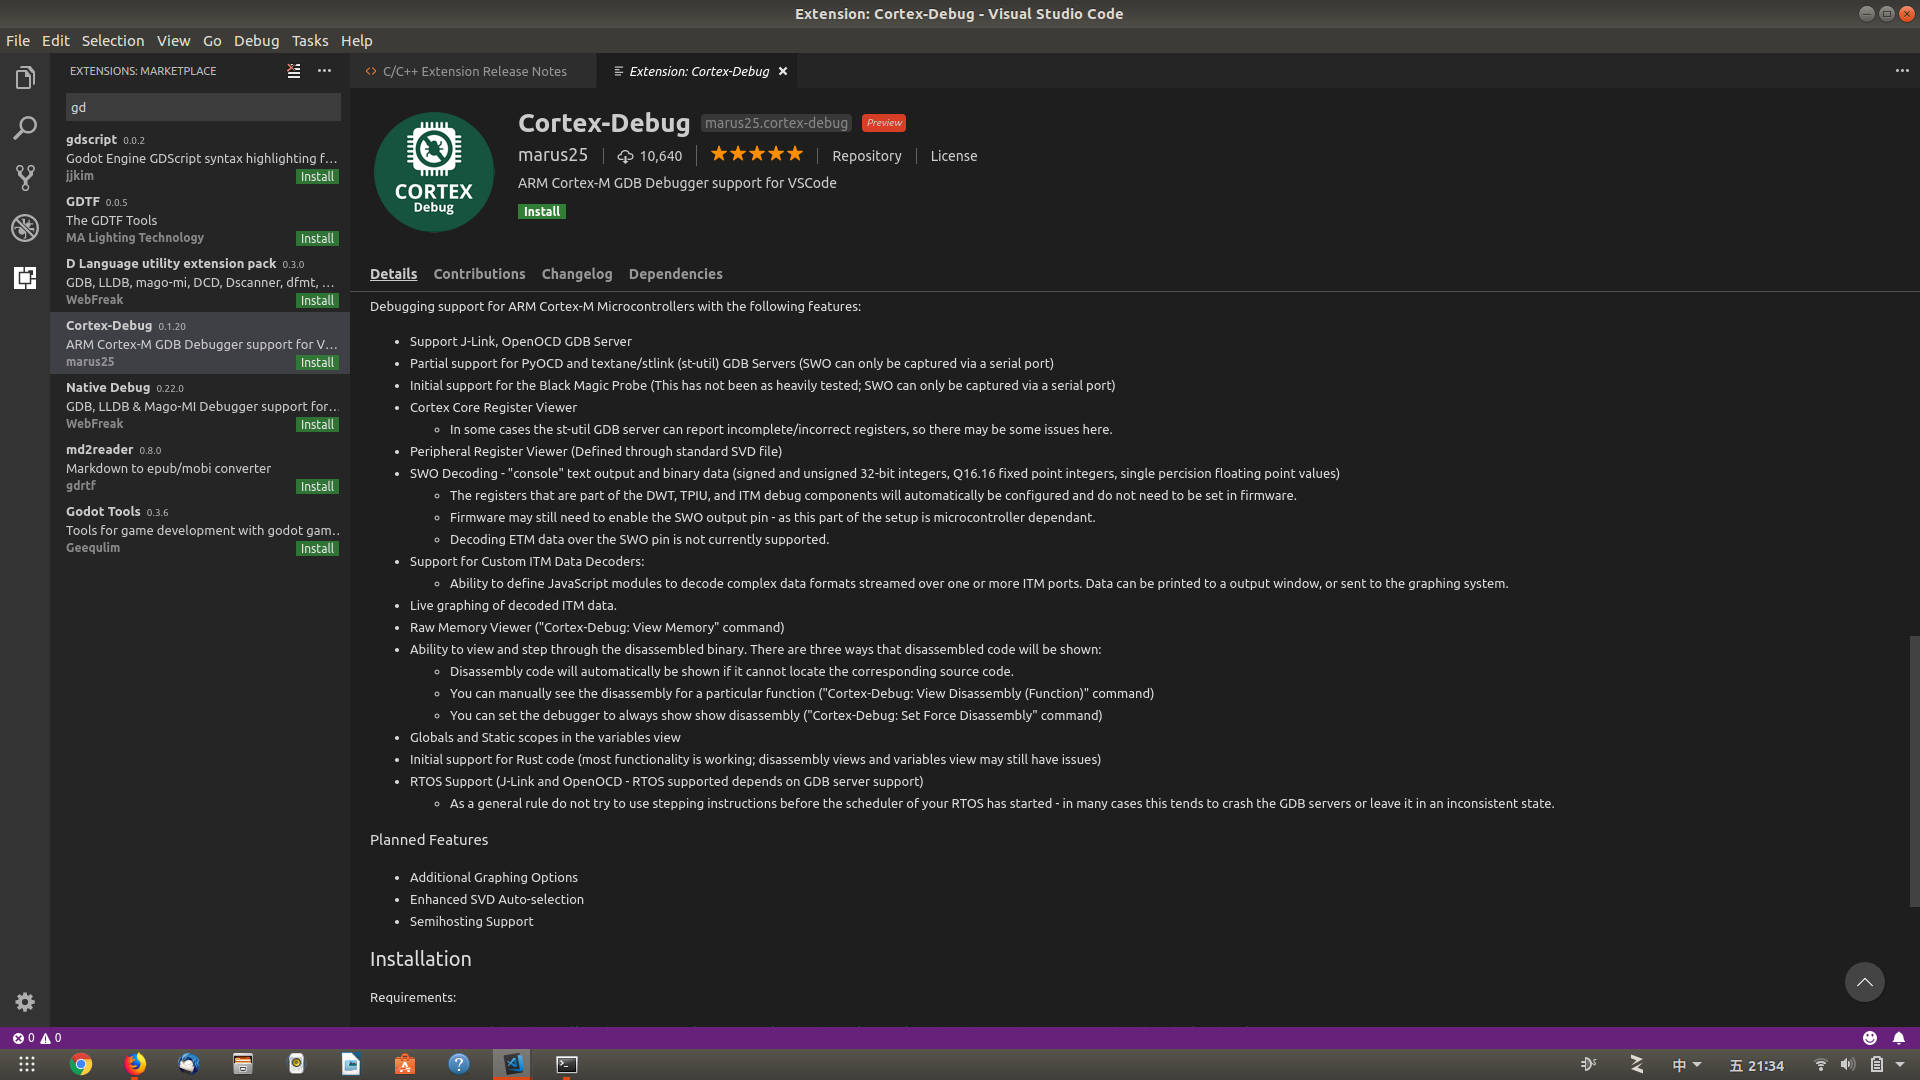Open the Source Control view icon
The height and width of the screenshot is (1080, 1920).
pyautogui.click(x=25, y=178)
